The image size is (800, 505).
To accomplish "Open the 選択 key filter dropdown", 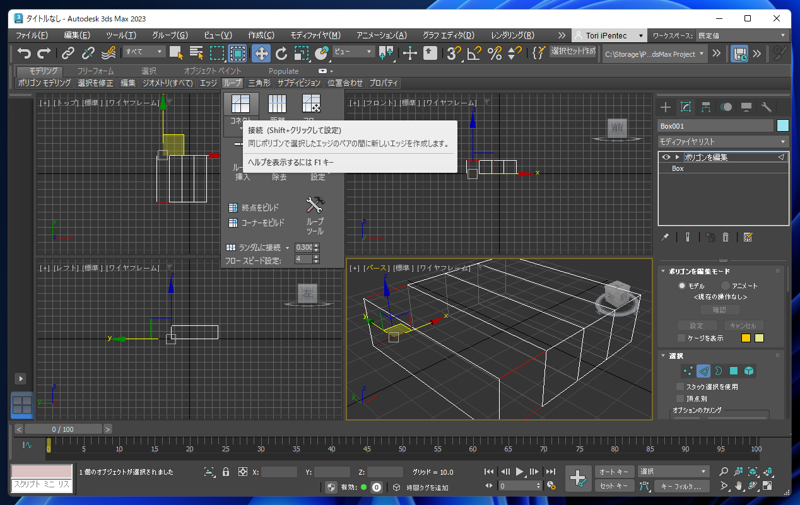I will (x=673, y=471).
